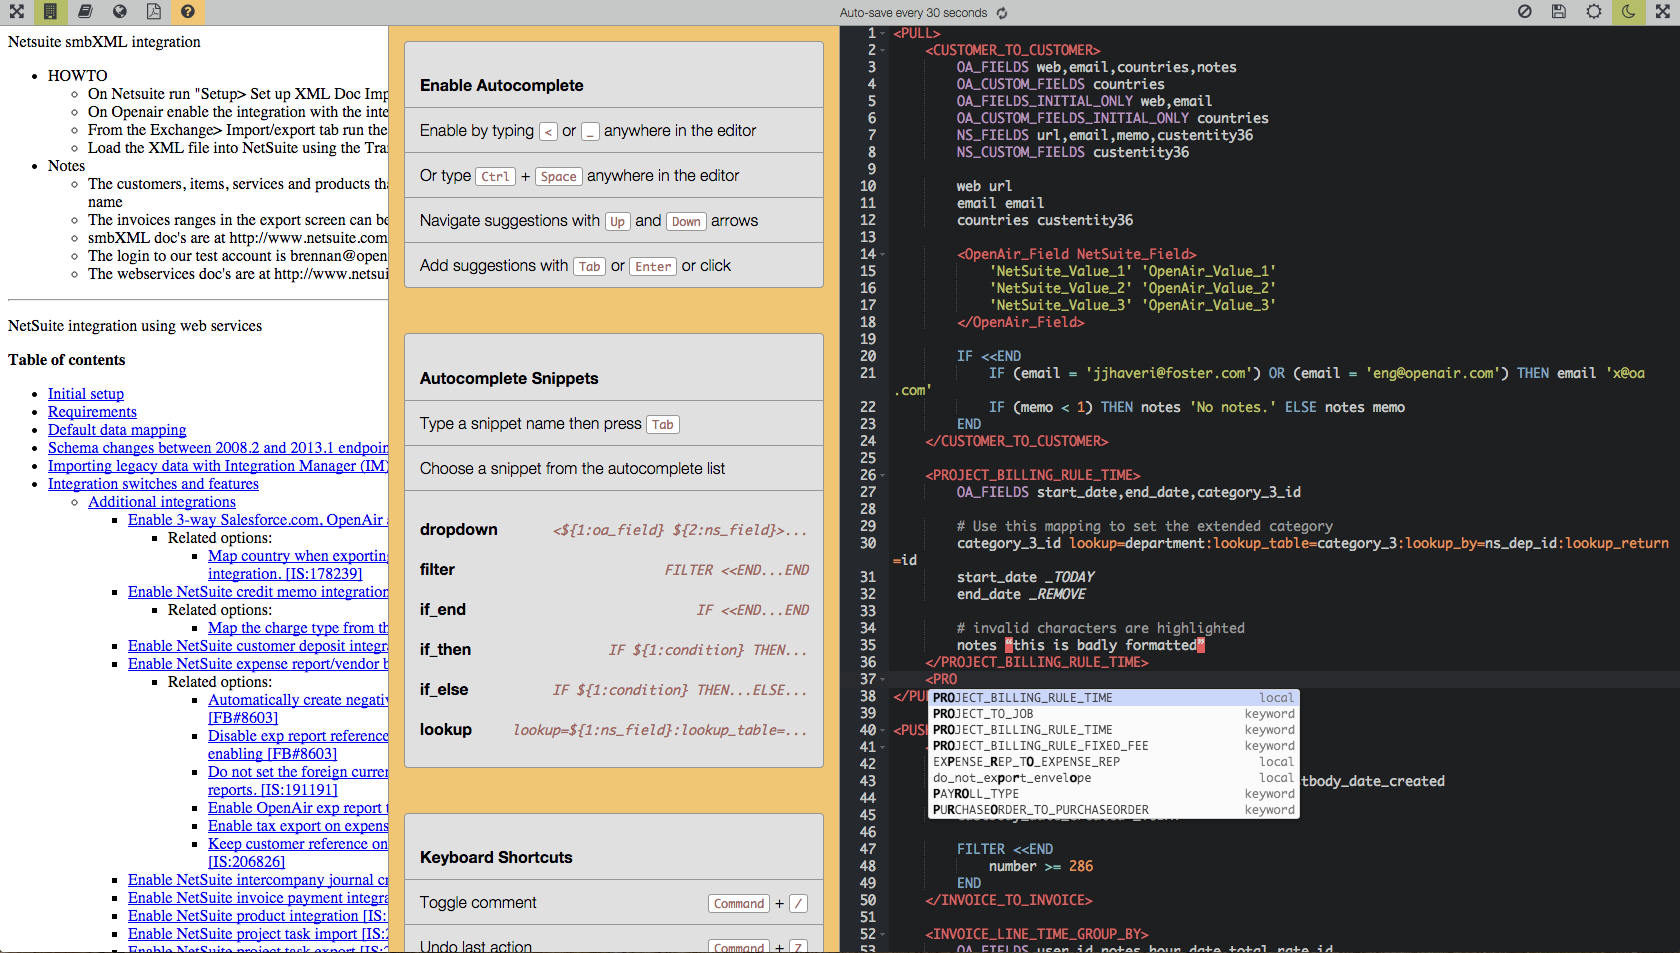This screenshot has width=1680, height=953.
Task: Open Default data mapping link
Action: point(117,430)
